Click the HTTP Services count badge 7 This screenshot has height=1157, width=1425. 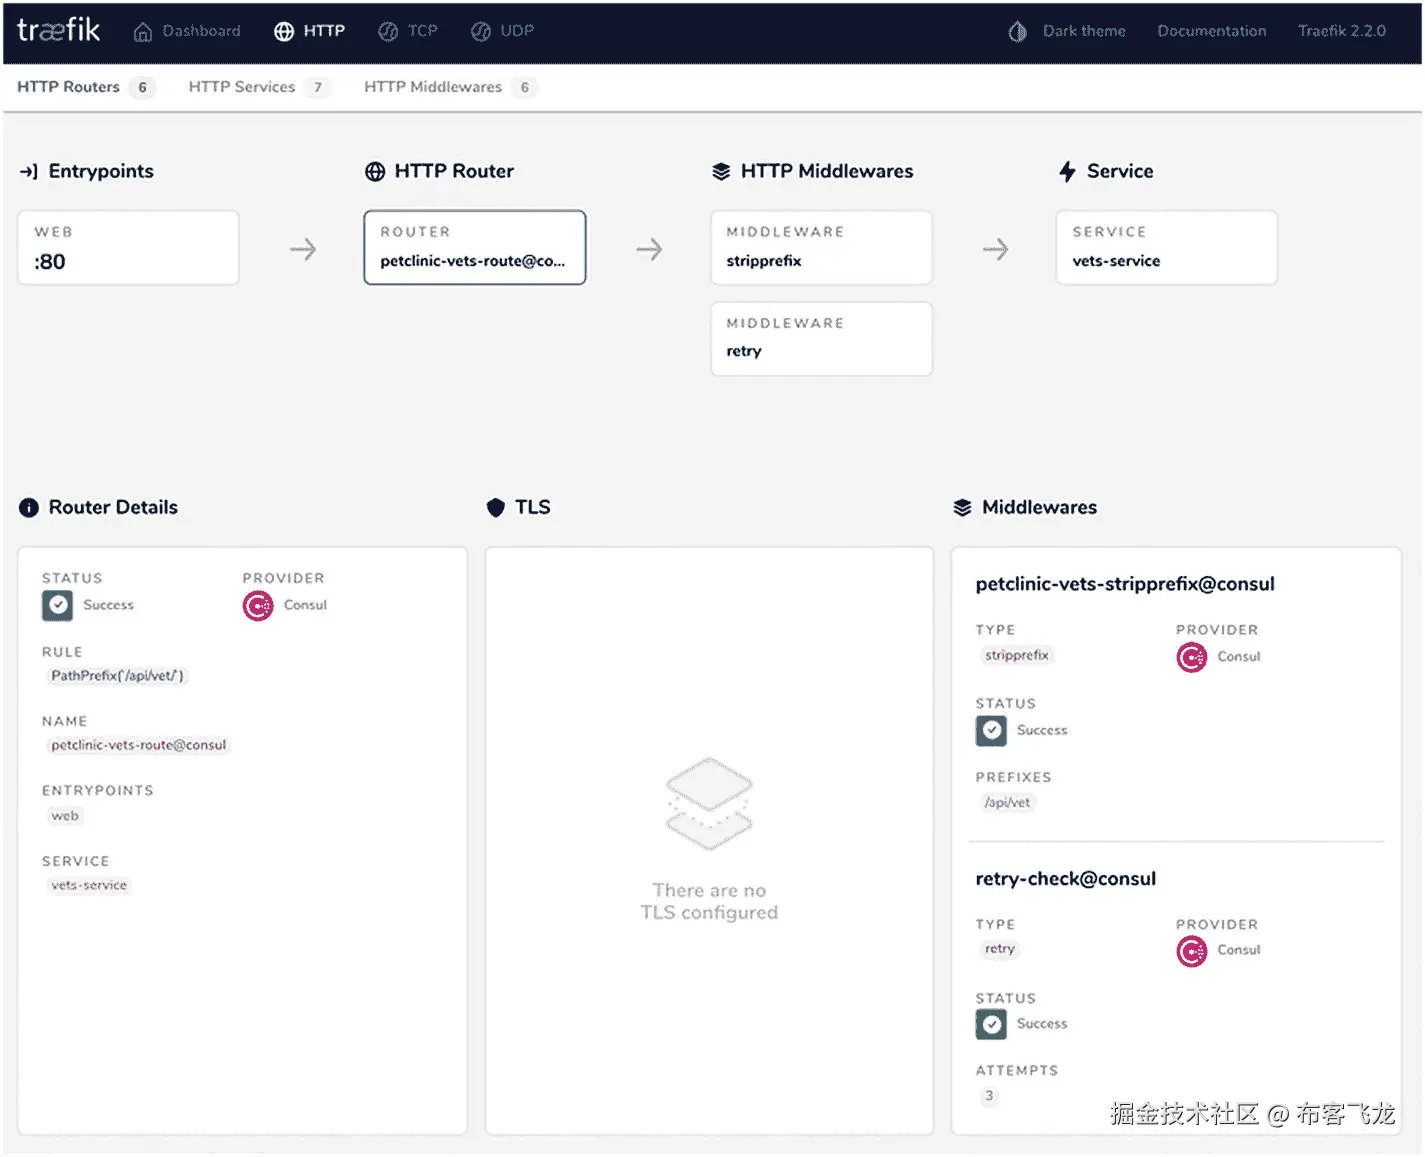pyautogui.click(x=318, y=88)
